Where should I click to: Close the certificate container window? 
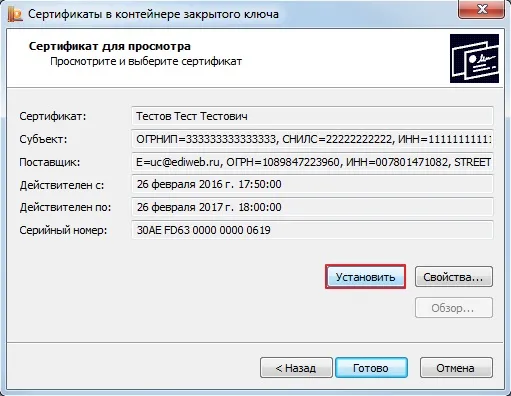[482, 9]
